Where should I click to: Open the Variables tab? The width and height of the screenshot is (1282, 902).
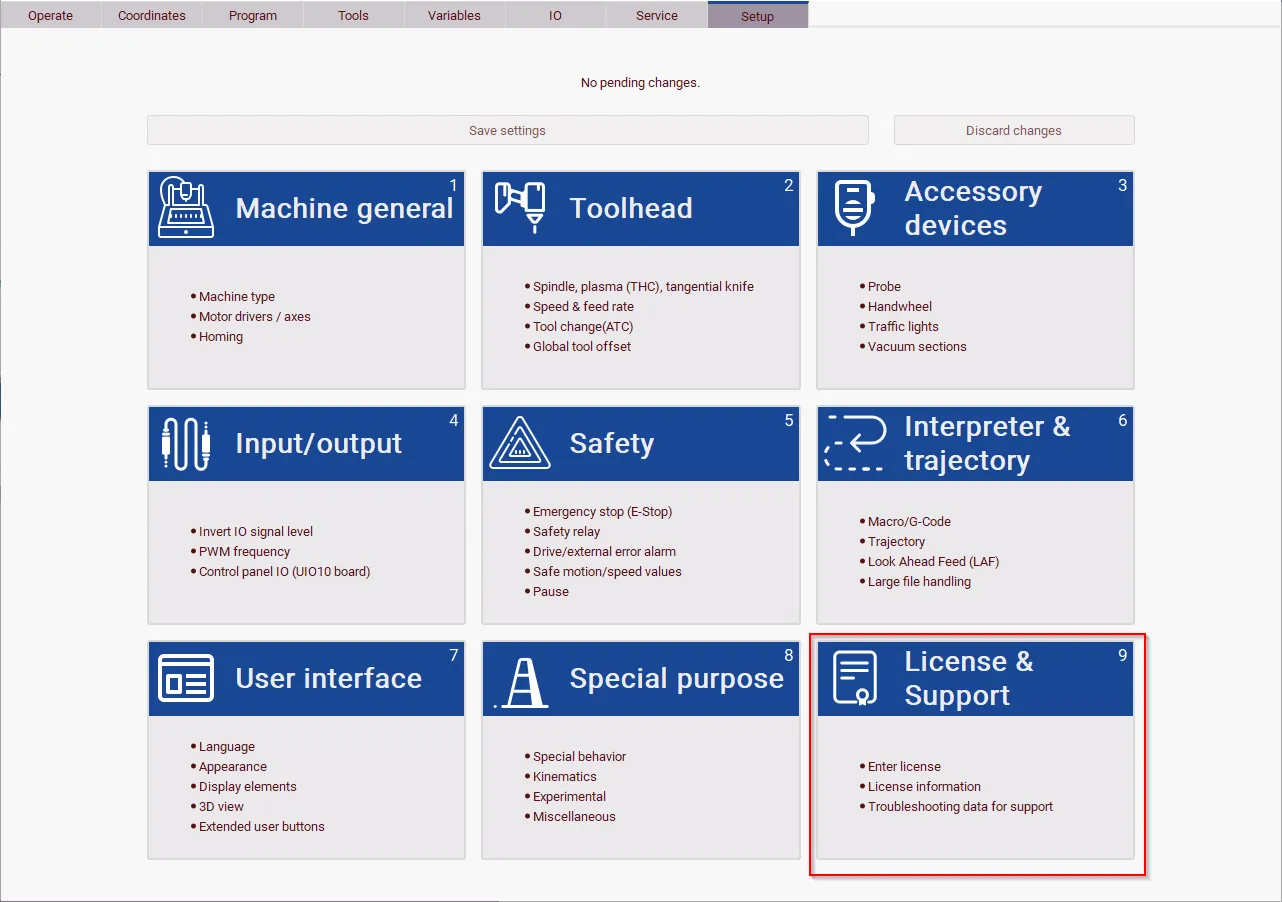455,15
